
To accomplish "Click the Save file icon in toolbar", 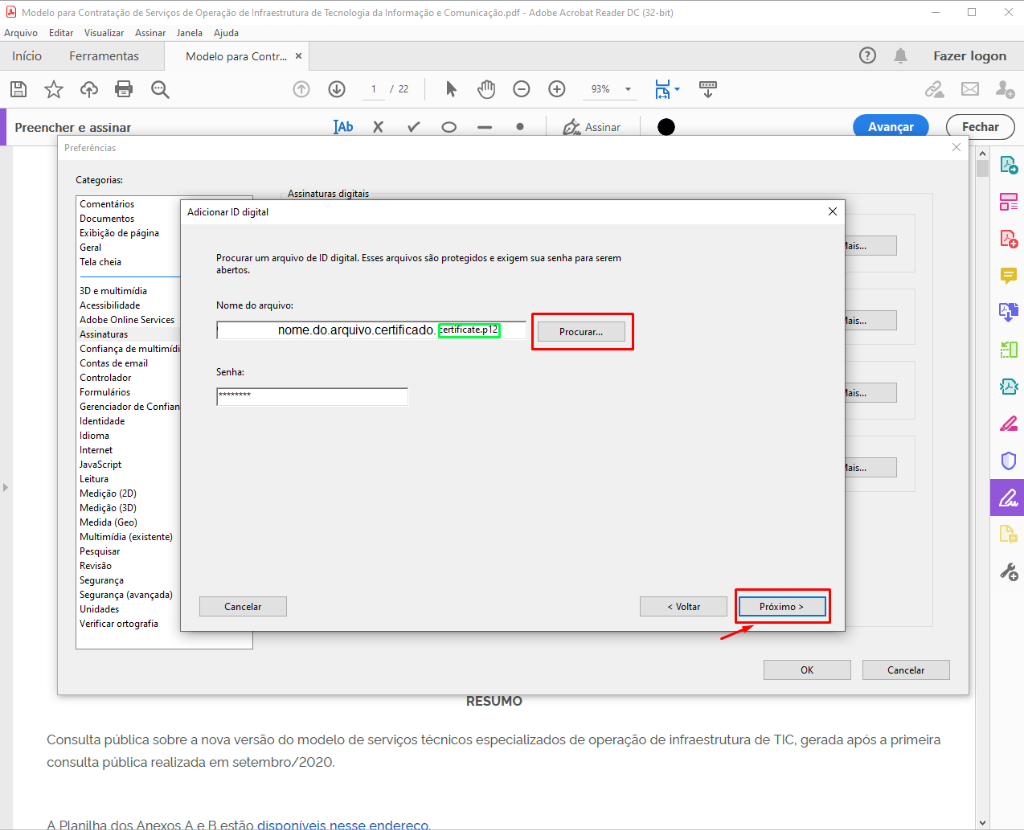I will [x=18, y=89].
